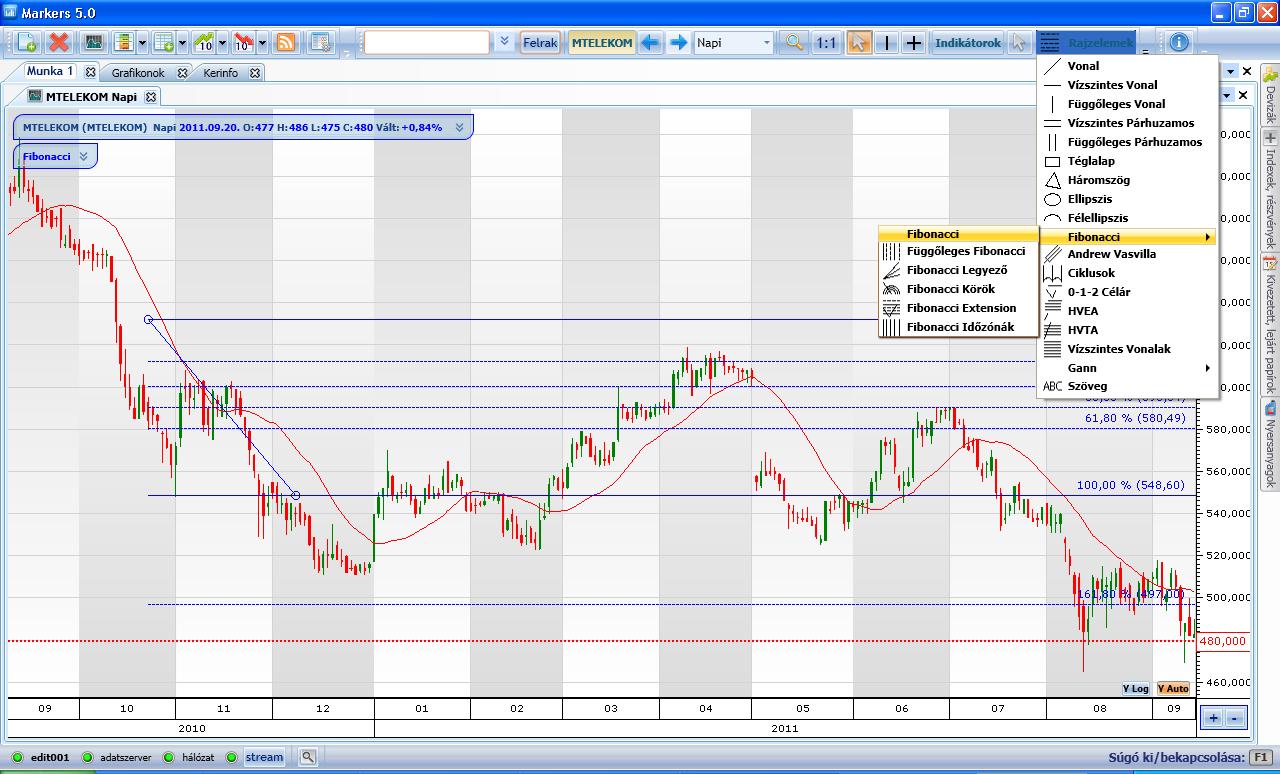The width and height of the screenshot is (1280, 774).
Task: Create a new document with the plus page icon
Action: (27, 43)
